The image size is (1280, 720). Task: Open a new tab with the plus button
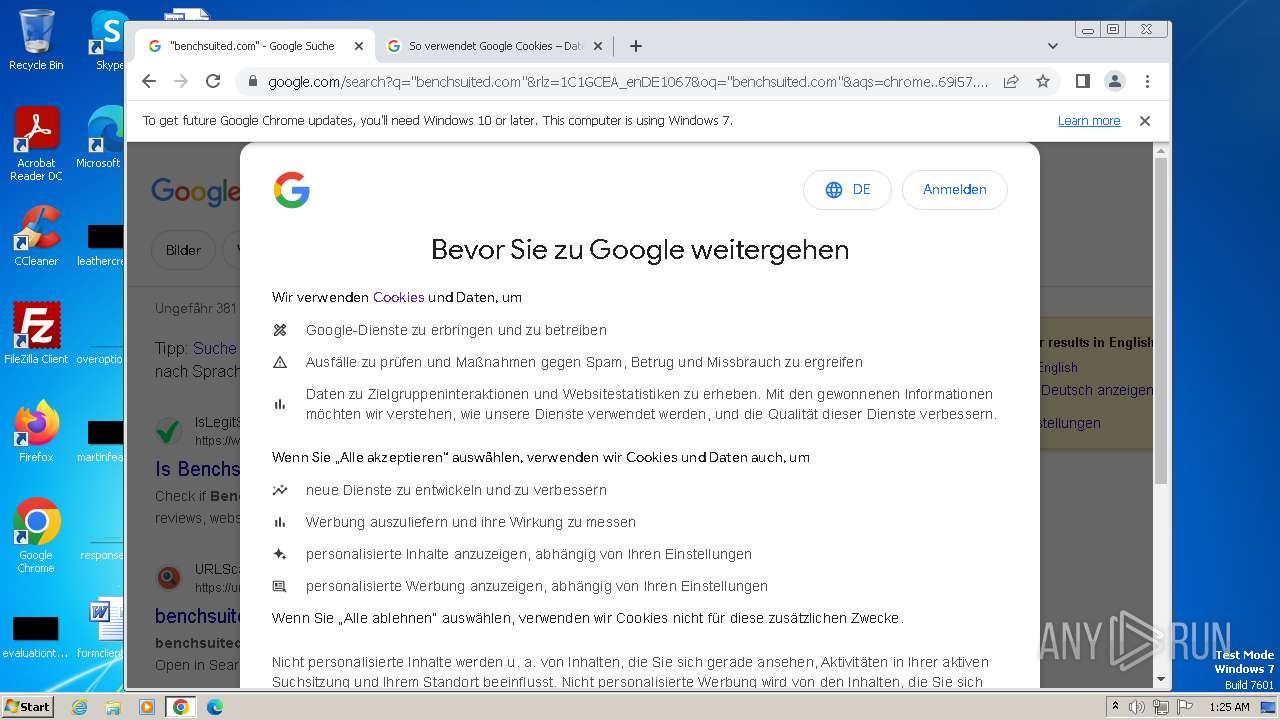coord(636,46)
